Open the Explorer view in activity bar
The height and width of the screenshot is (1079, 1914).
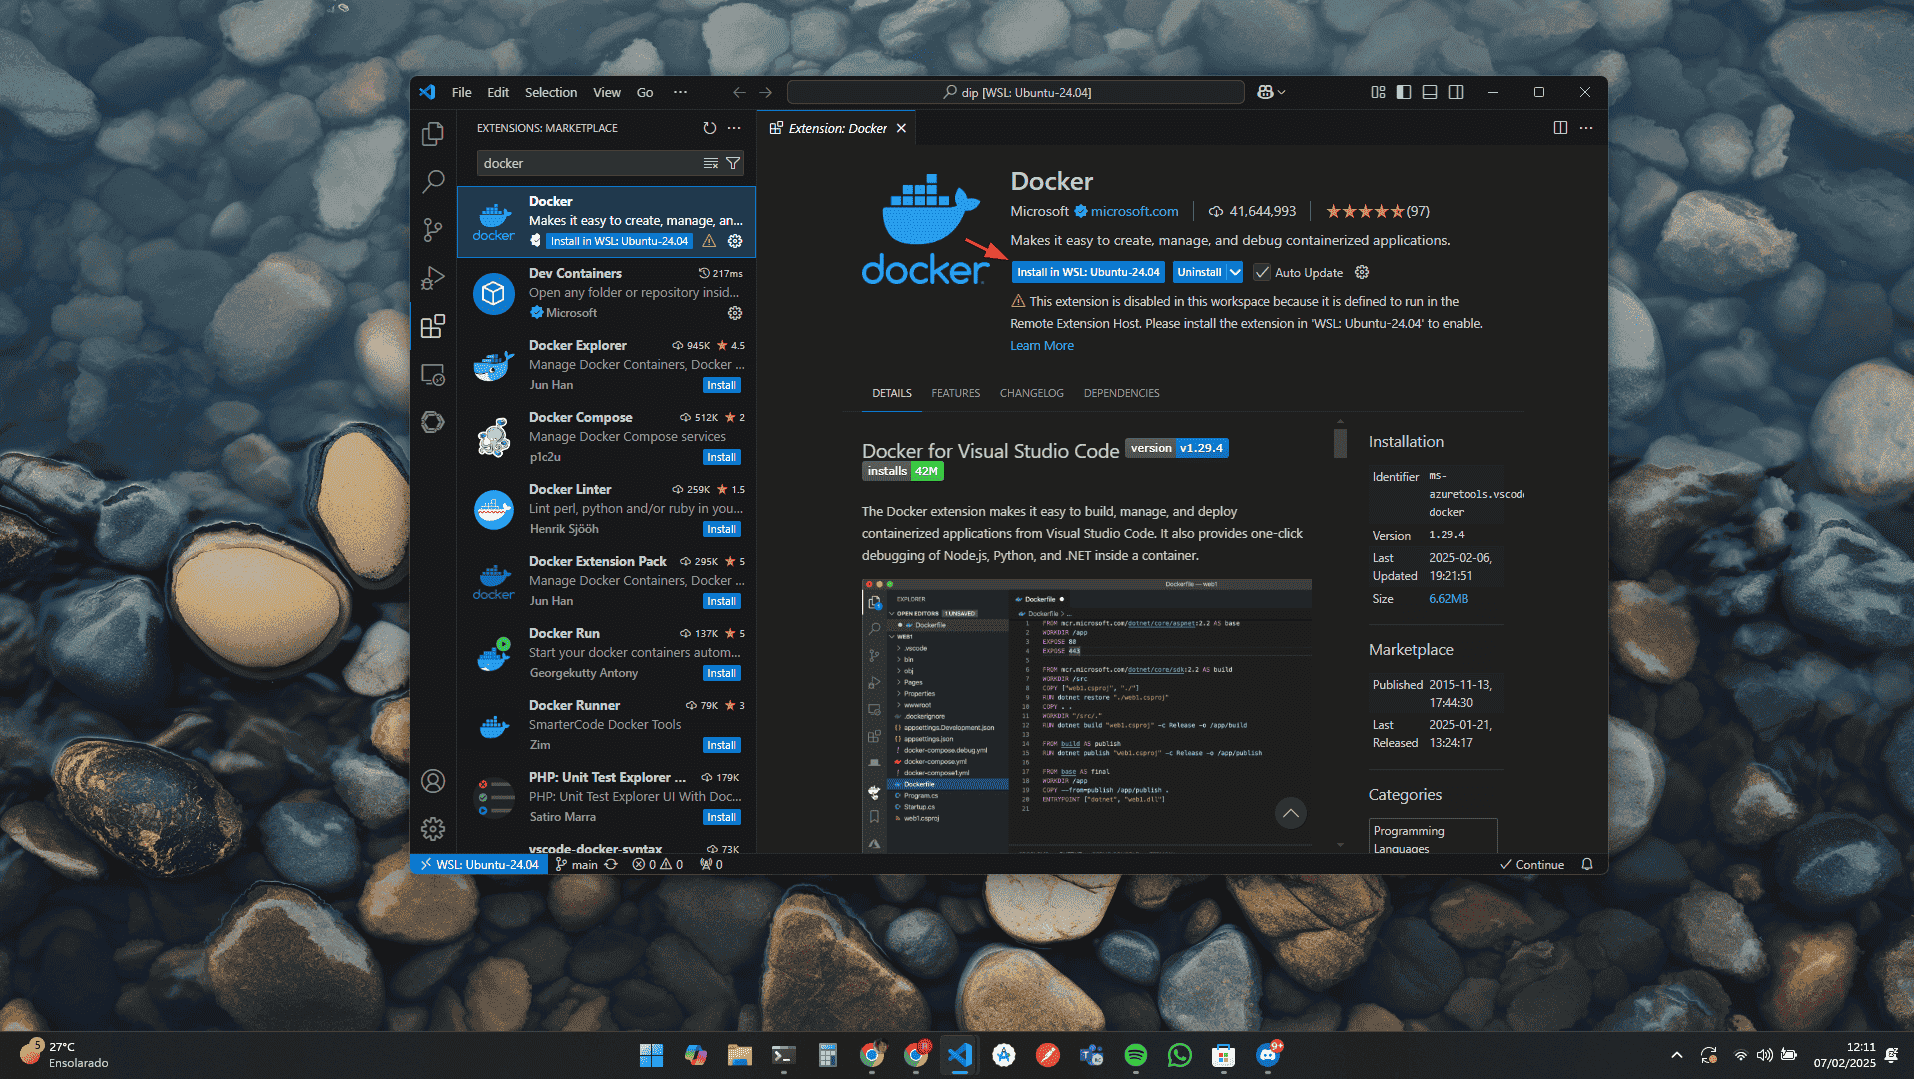[432, 134]
